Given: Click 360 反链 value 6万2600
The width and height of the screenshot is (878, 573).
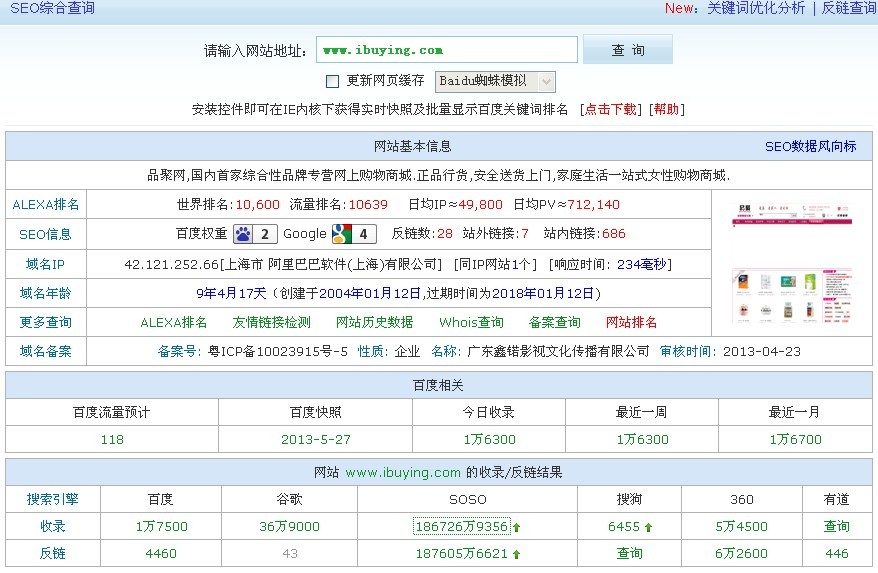Looking at the screenshot, I should click(741, 554).
